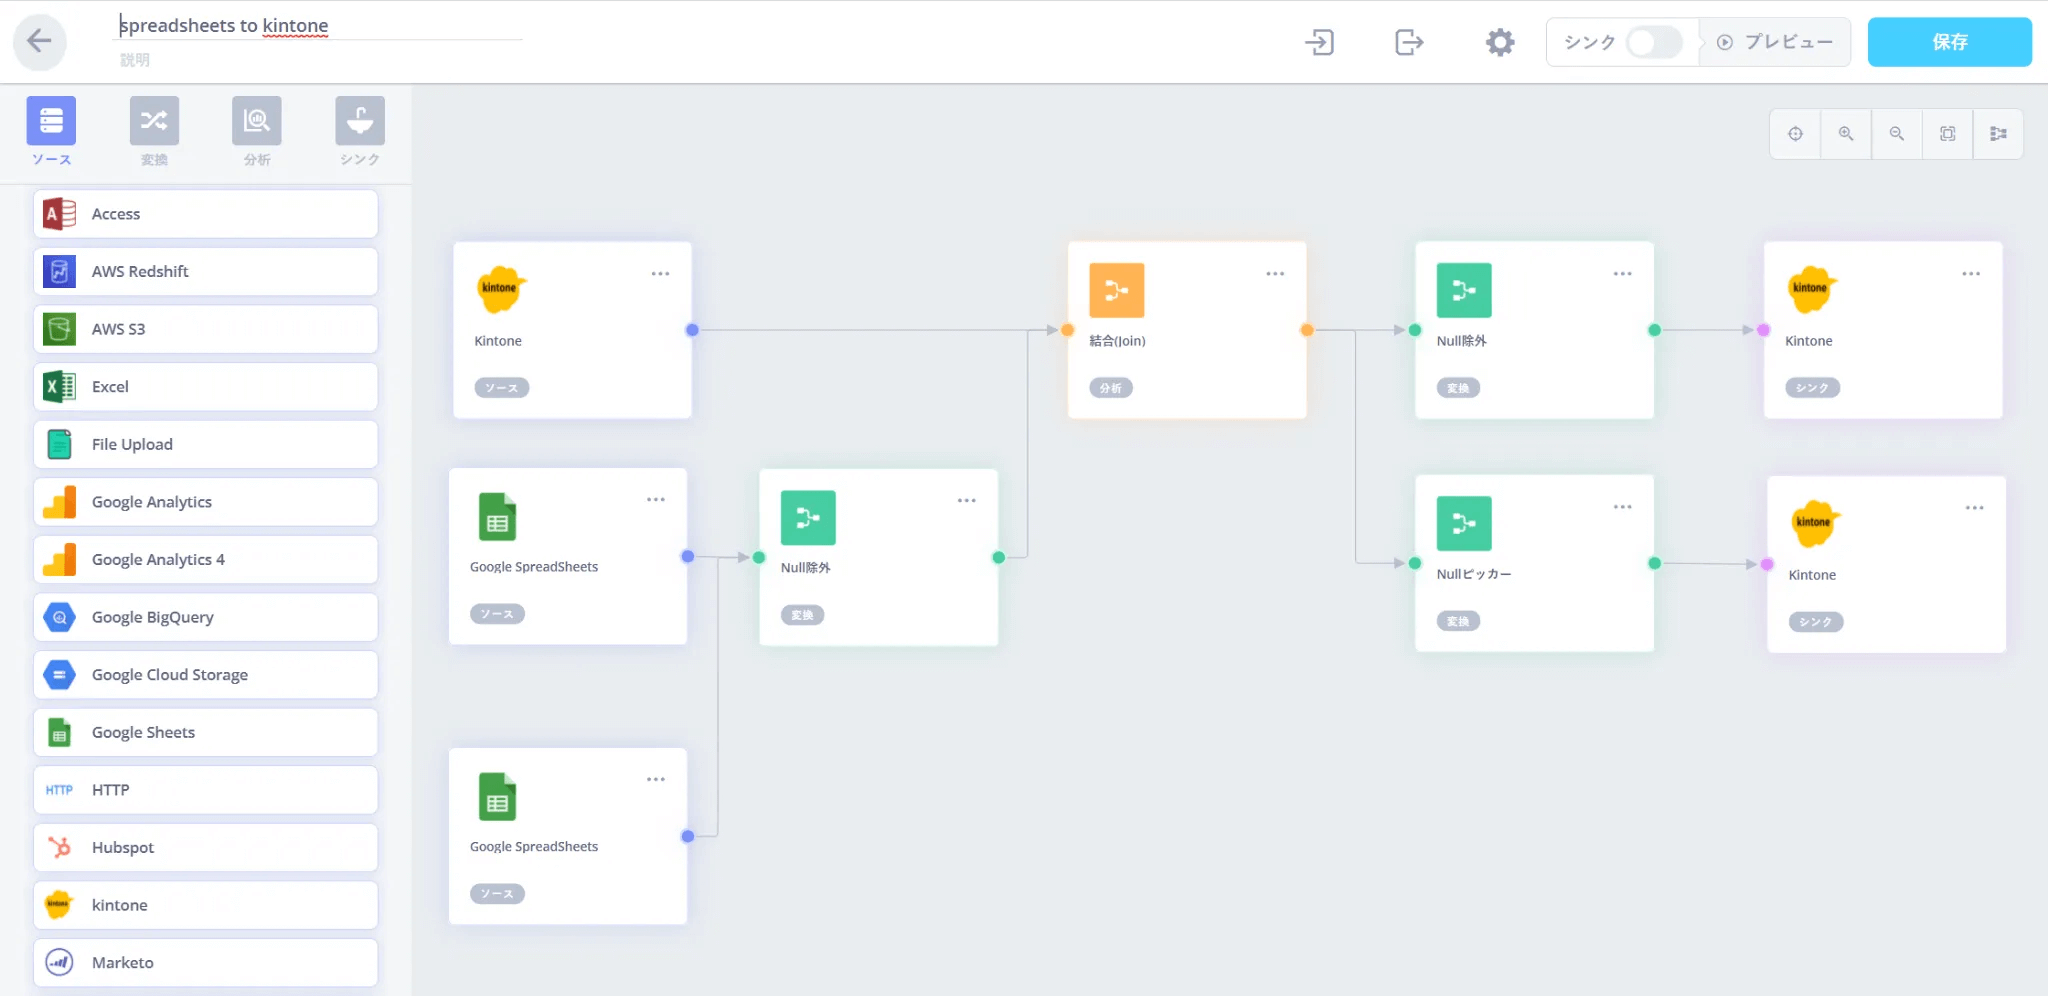Viewport: 2048px width, 996px height.
Task: Open options menu of the Kintone source node
Action: pos(660,274)
